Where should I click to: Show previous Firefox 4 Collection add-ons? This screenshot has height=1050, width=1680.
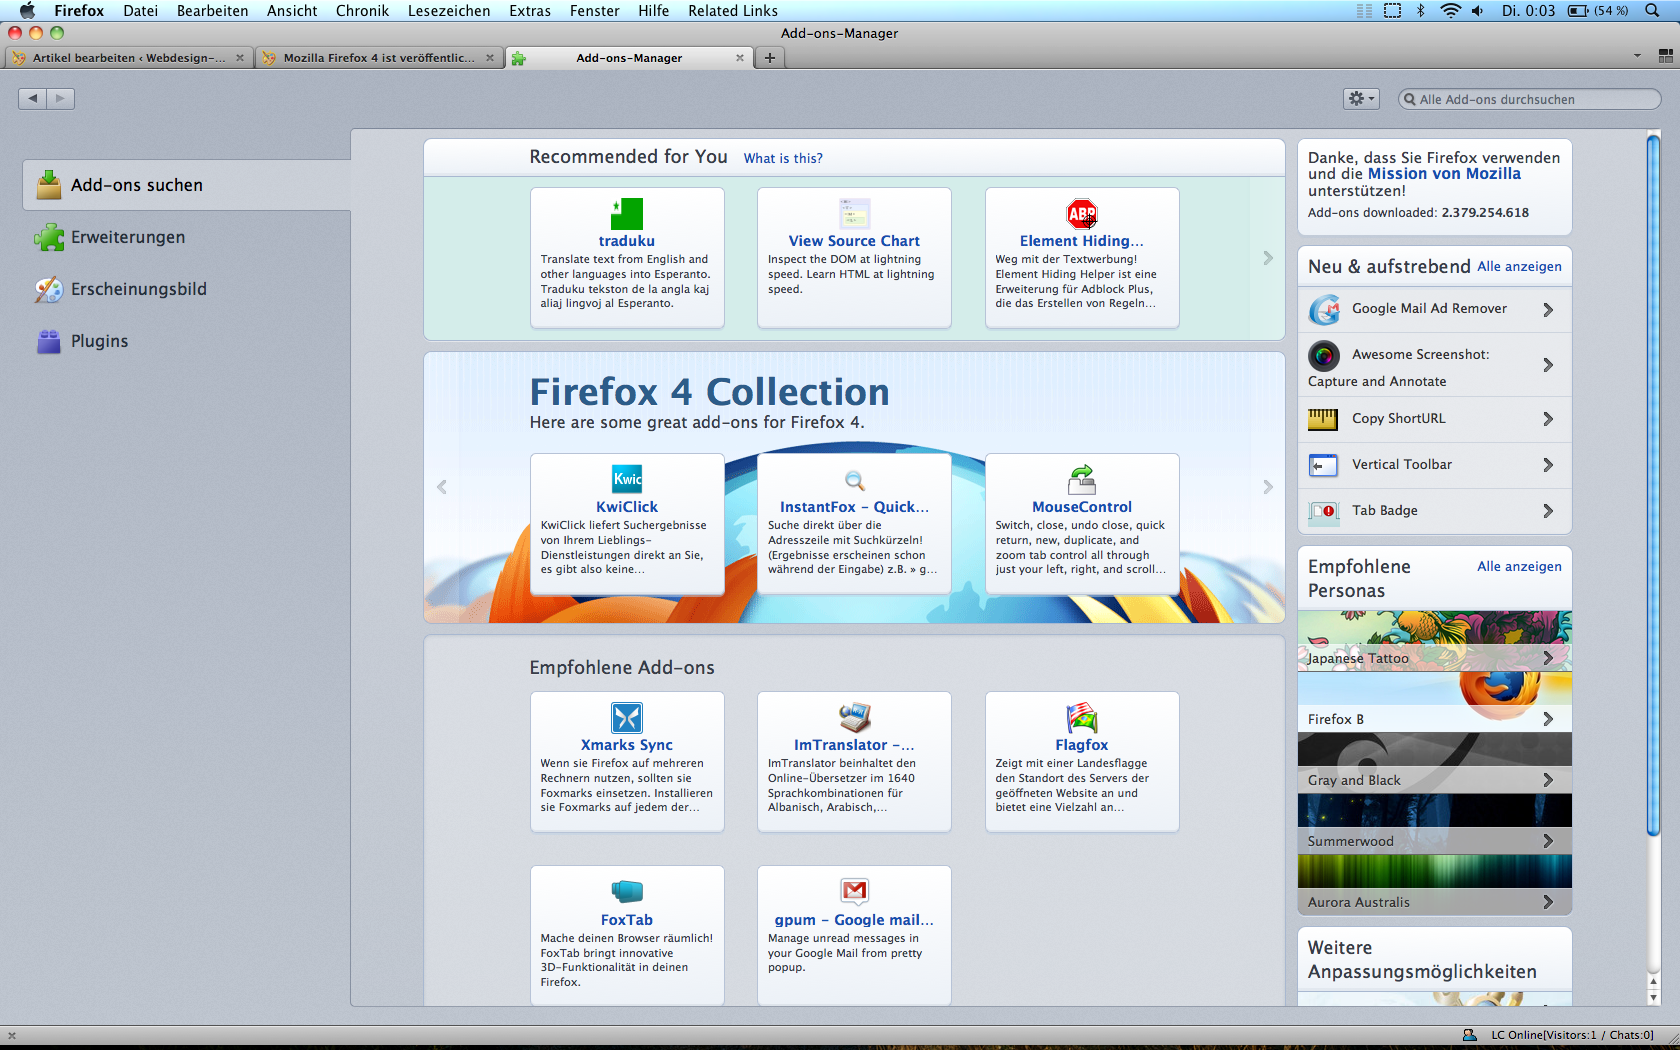[x=441, y=487]
